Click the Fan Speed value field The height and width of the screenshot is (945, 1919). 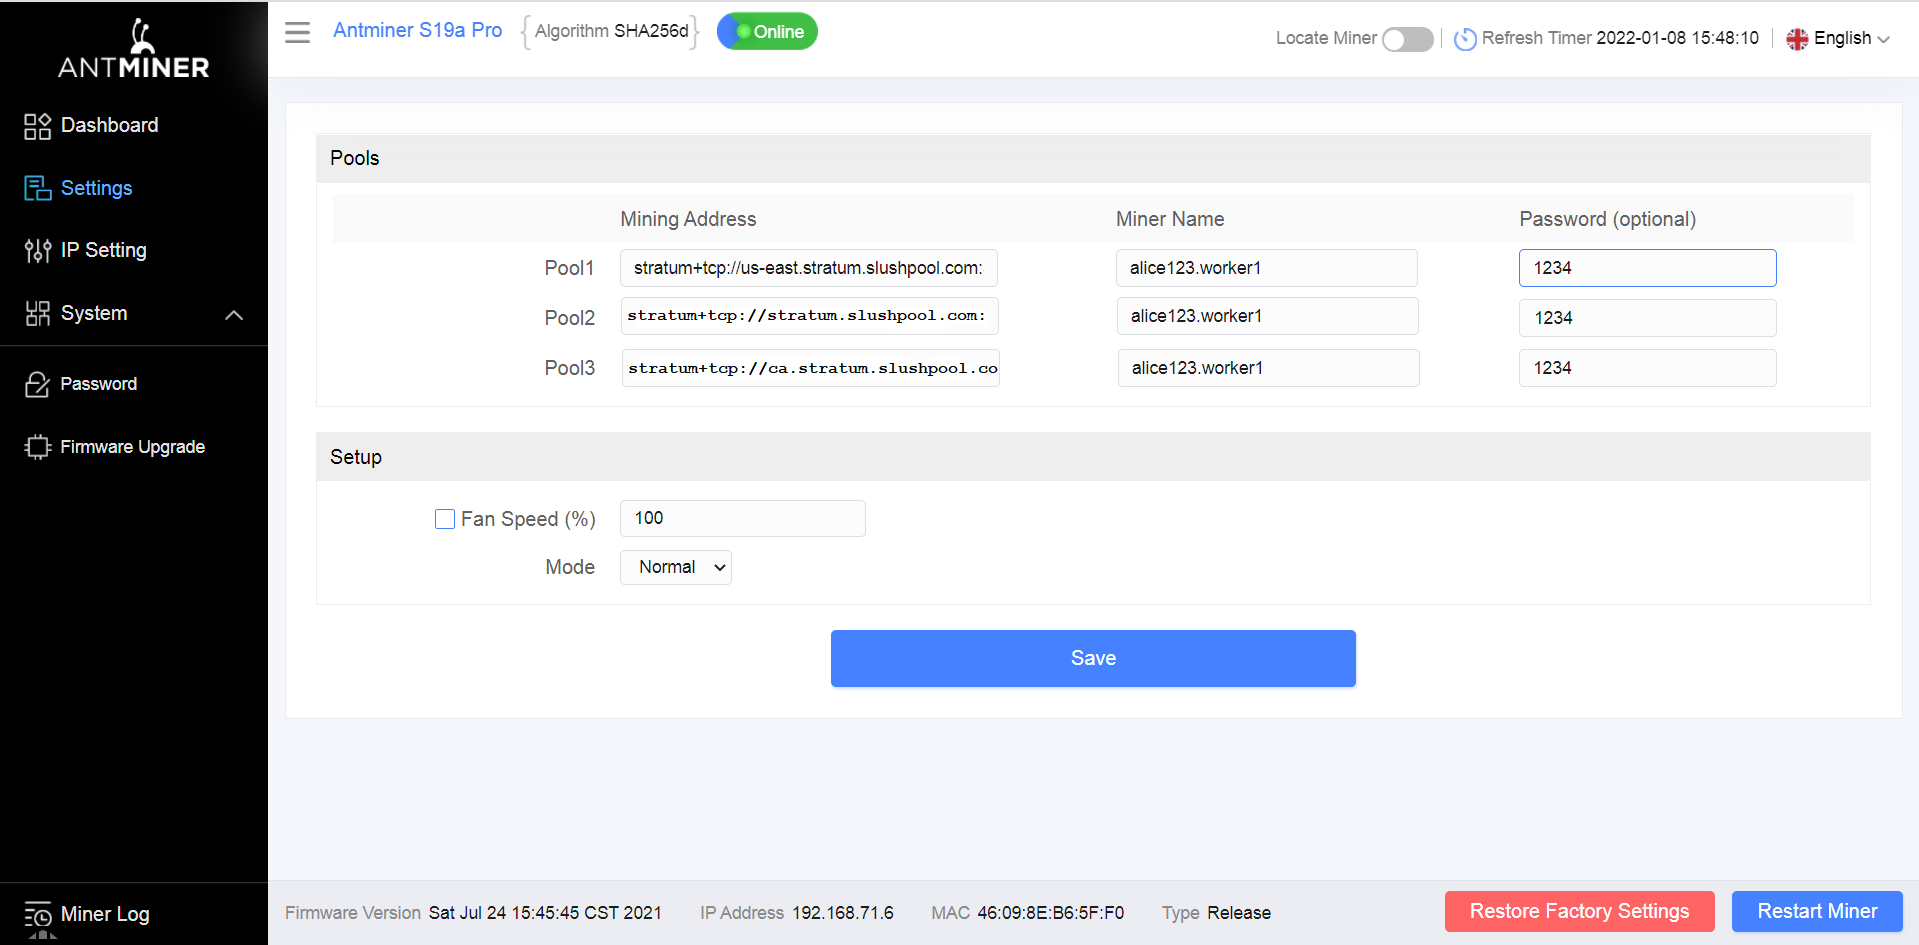[x=743, y=518]
